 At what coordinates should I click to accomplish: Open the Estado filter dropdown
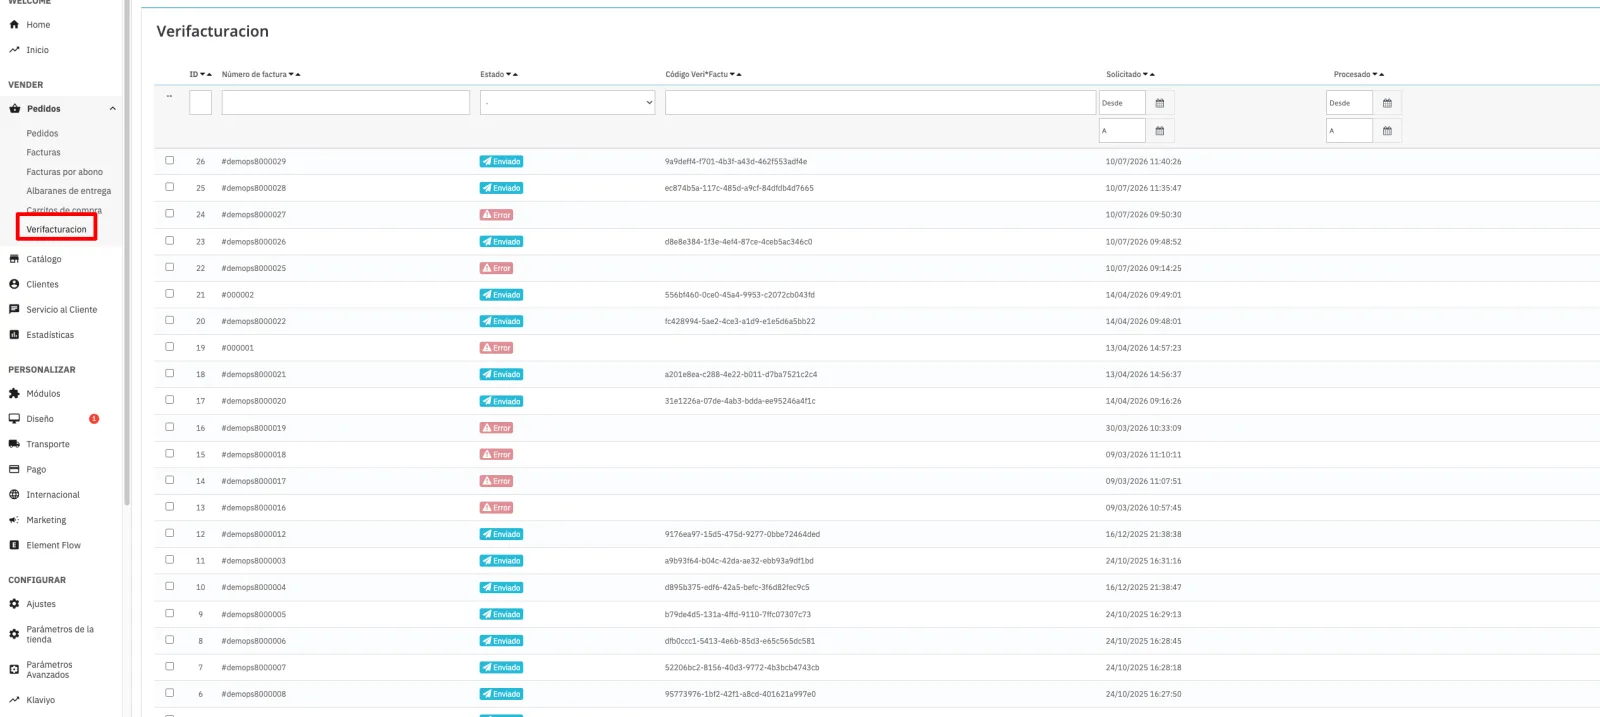point(567,103)
